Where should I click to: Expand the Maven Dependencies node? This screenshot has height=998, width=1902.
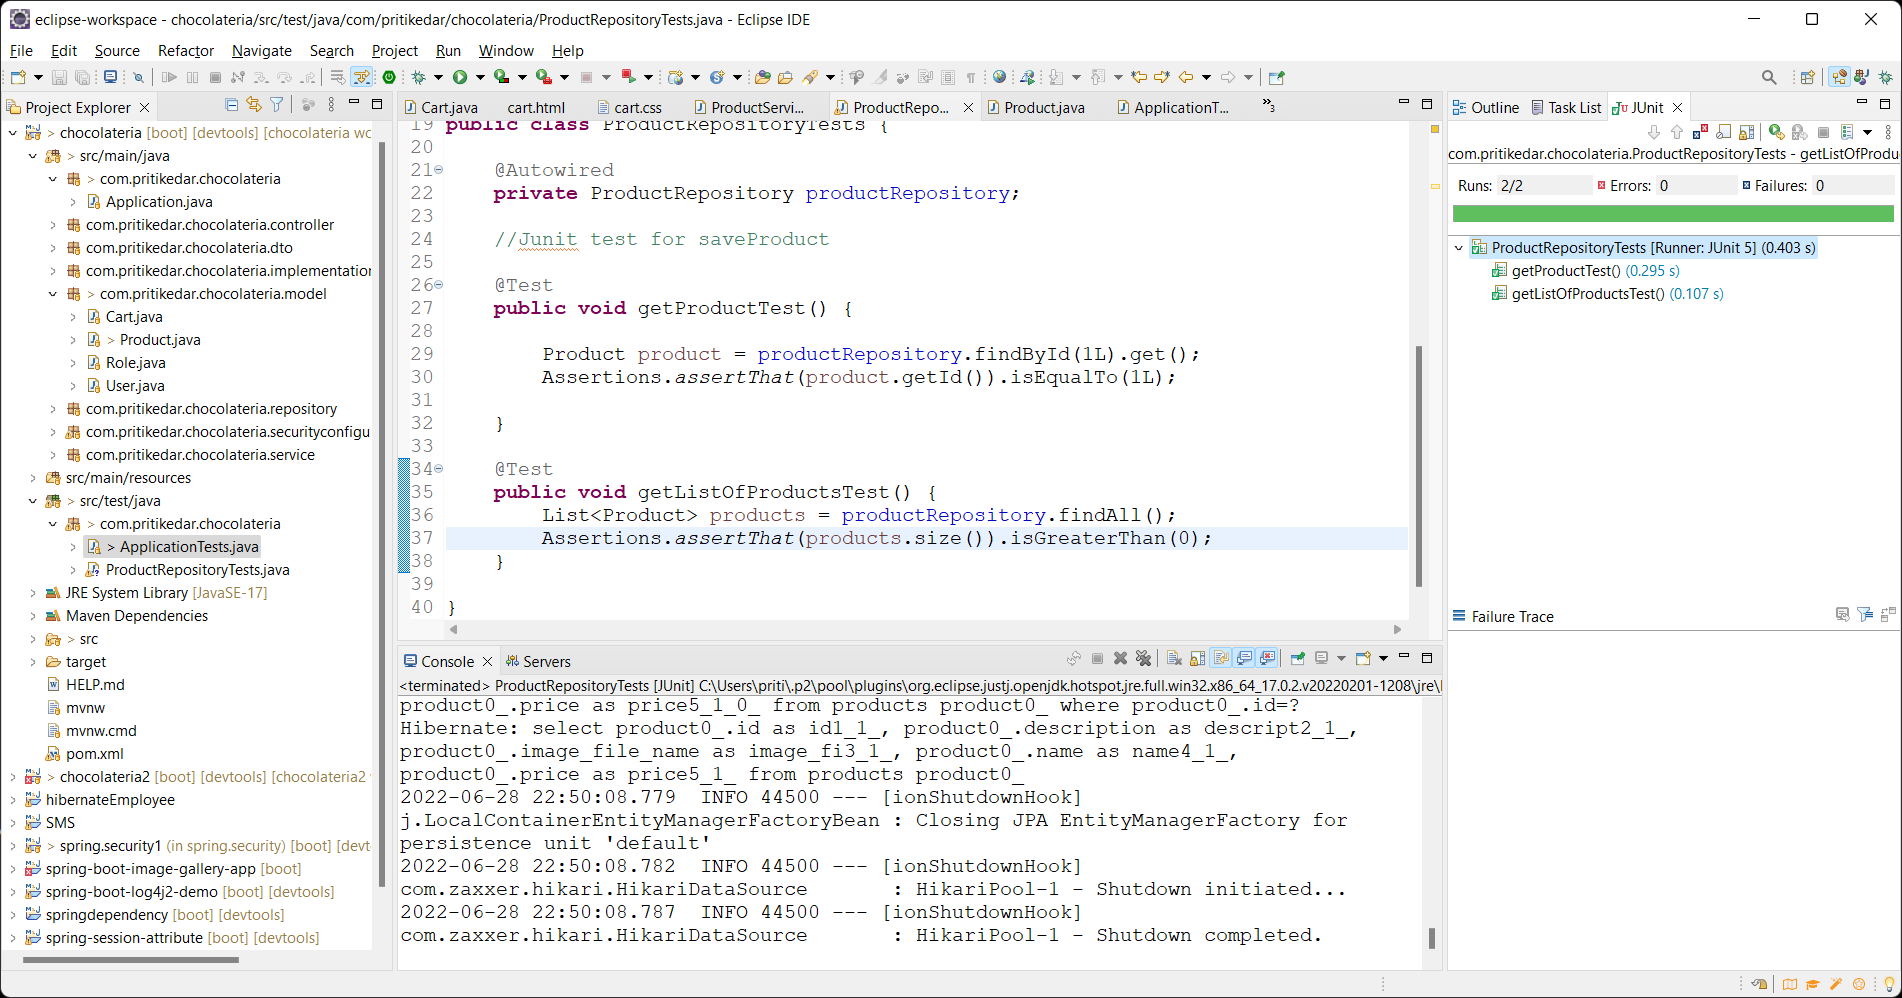pyautogui.click(x=33, y=616)
